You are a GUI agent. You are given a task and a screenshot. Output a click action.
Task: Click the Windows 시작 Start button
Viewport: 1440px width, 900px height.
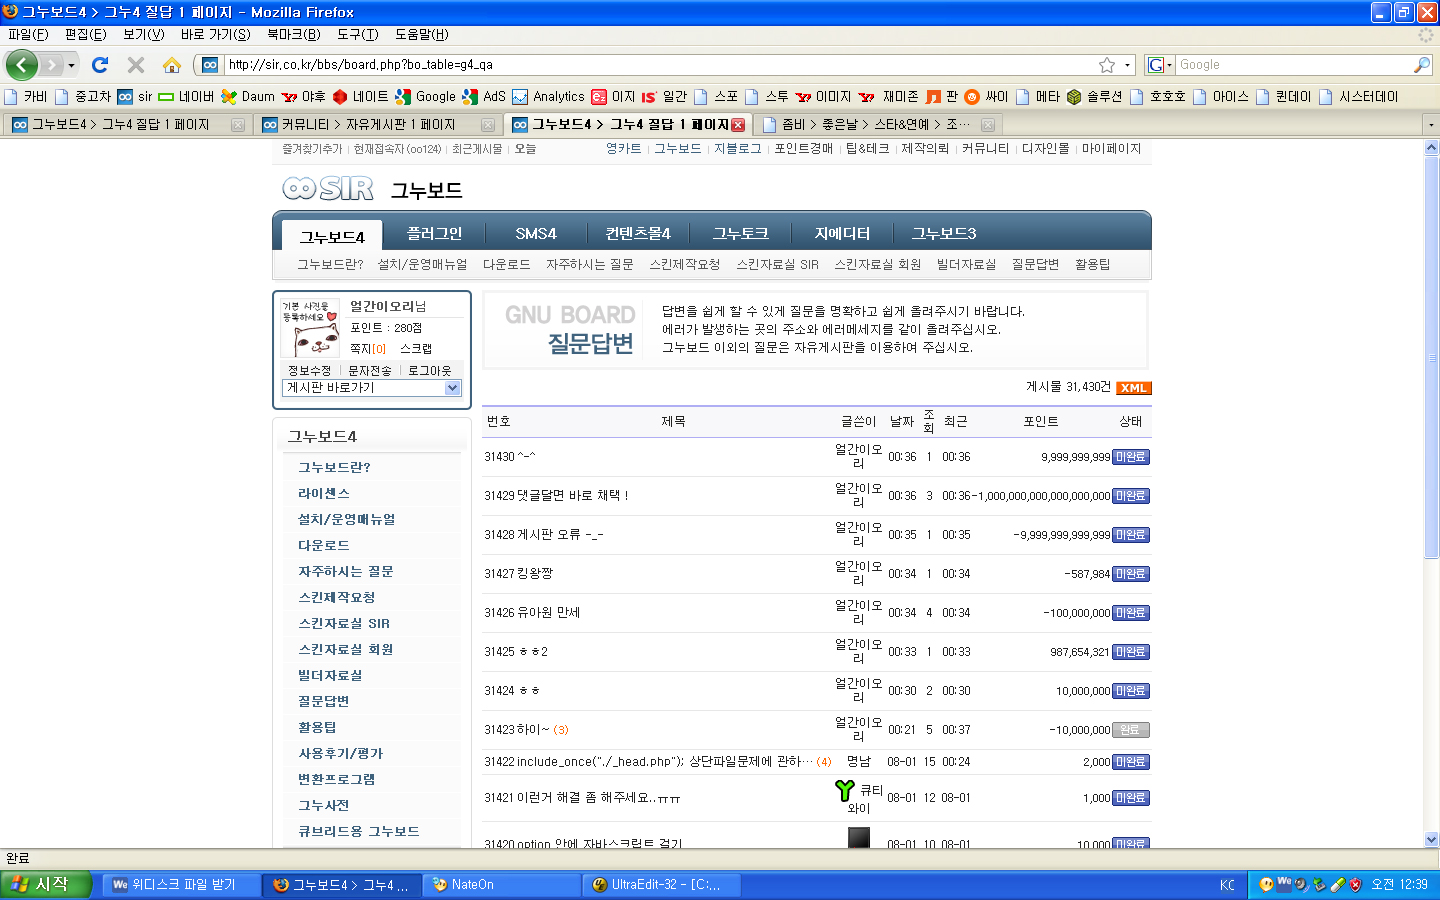[x=45, y=884]
